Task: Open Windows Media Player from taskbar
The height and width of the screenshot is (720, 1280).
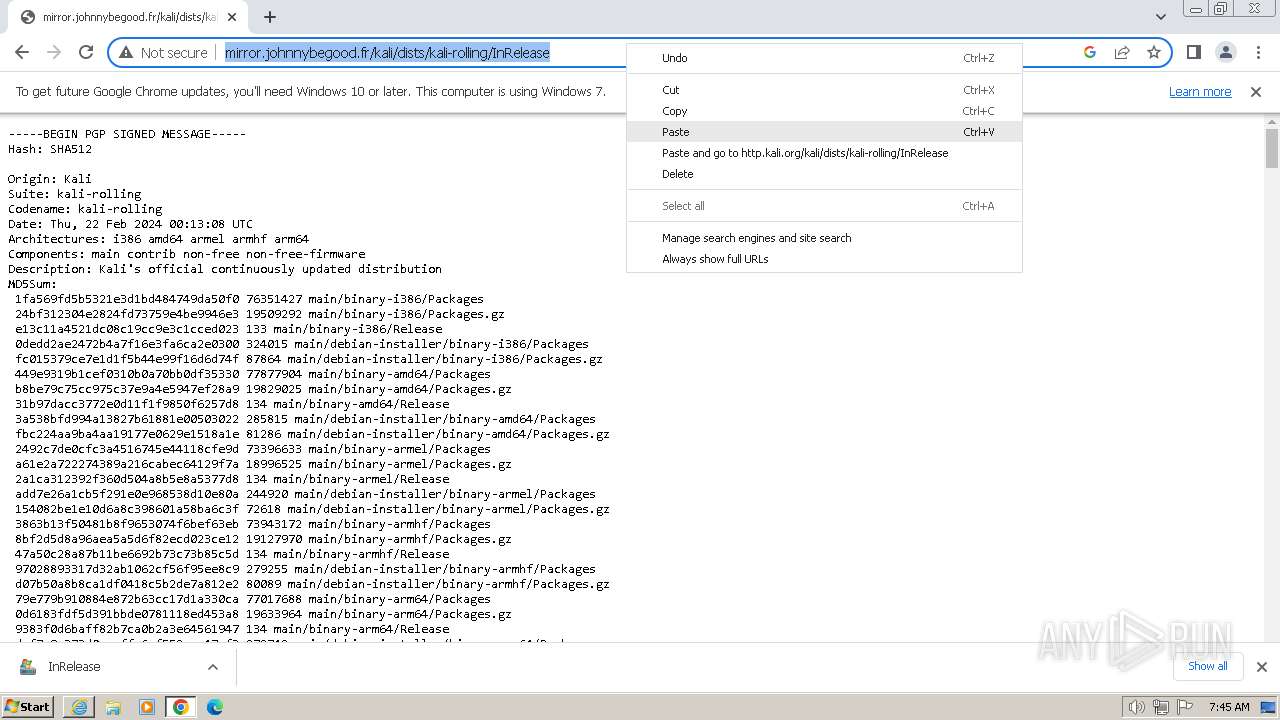Action: click(x=147, y=707)
